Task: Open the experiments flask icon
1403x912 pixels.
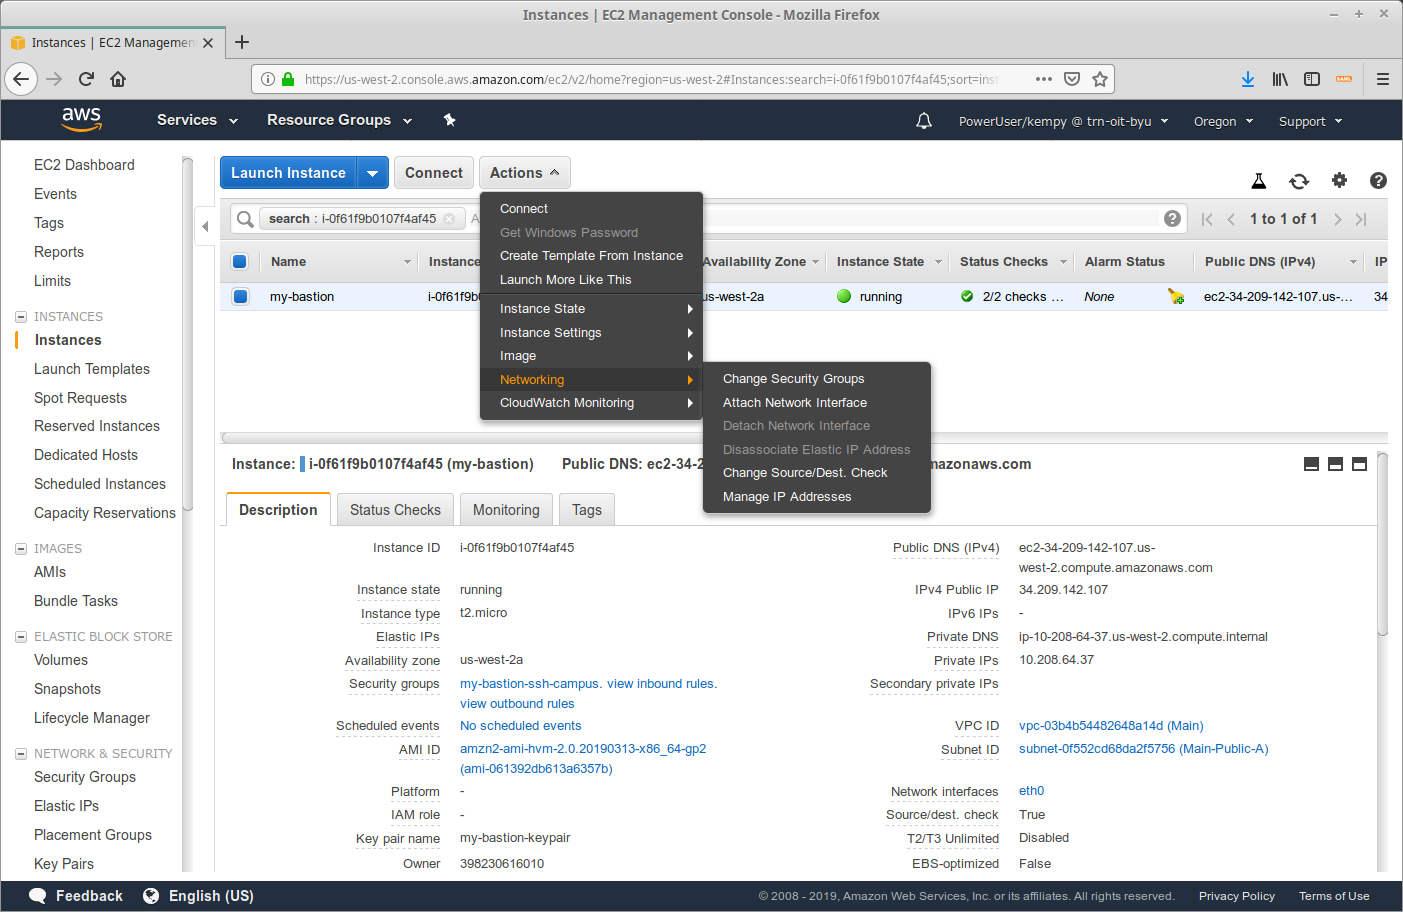Action: (1259, 181)
